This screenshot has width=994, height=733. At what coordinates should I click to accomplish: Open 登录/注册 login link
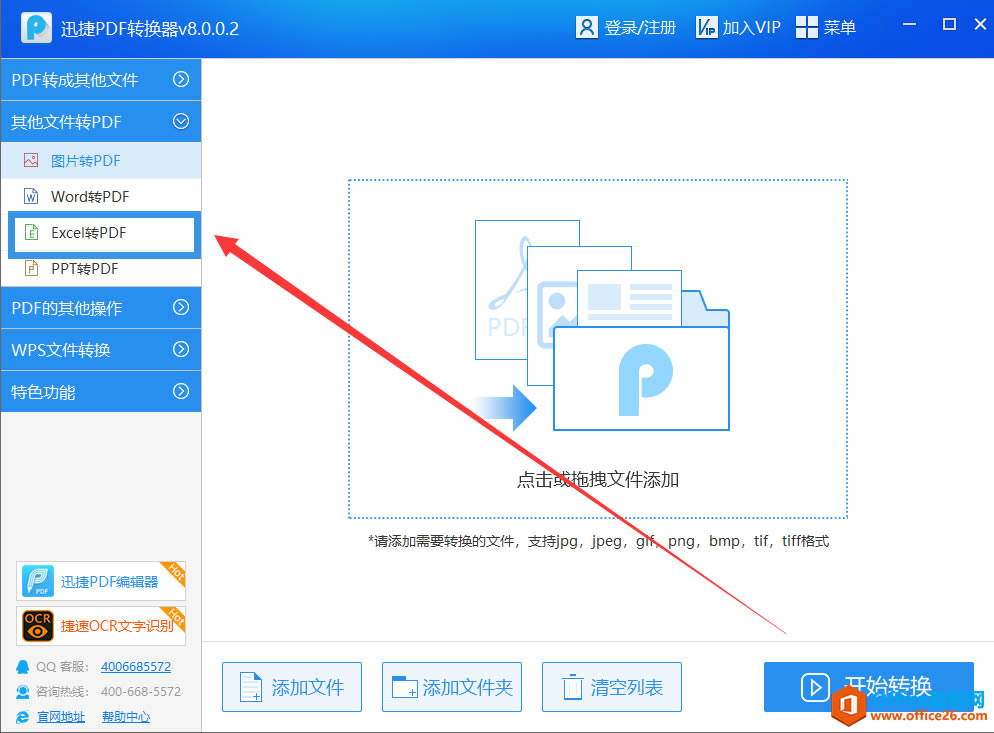640,28
